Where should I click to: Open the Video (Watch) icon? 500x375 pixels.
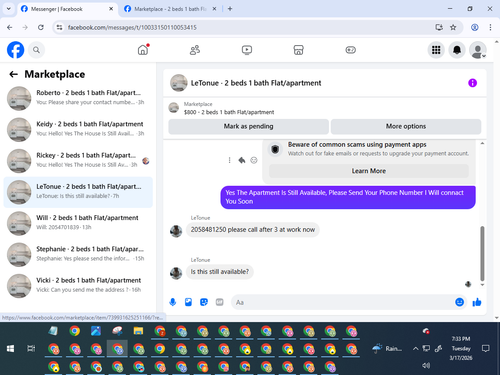point(247,50)
